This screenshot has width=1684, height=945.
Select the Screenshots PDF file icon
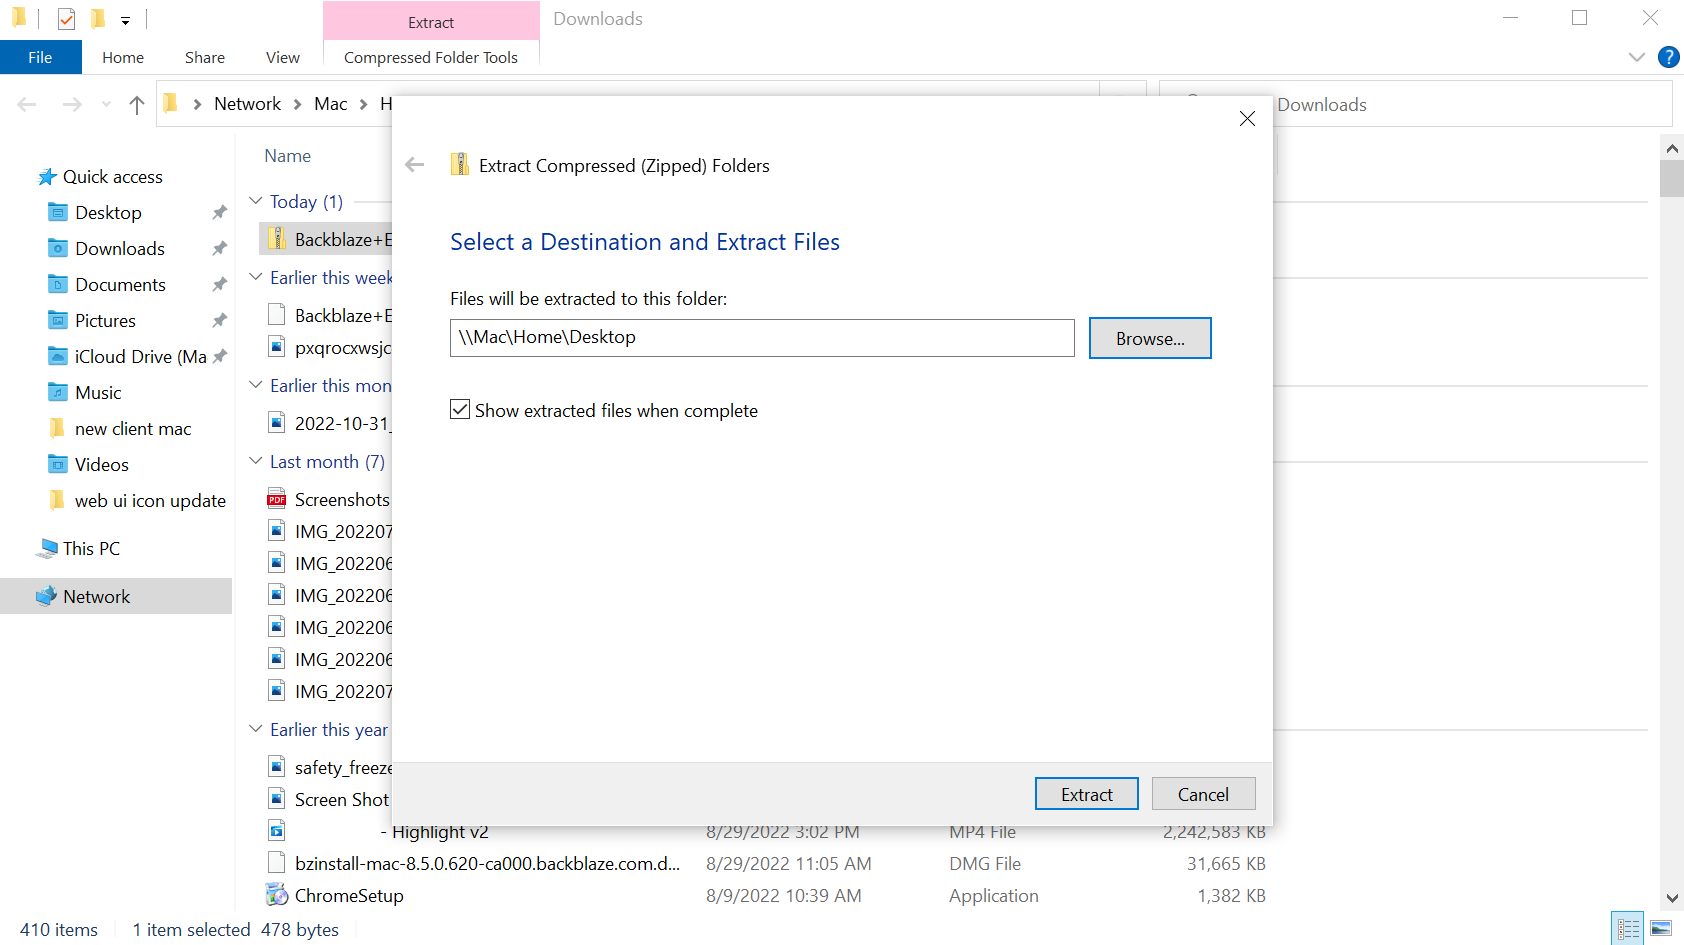click(x=277, y=499)
